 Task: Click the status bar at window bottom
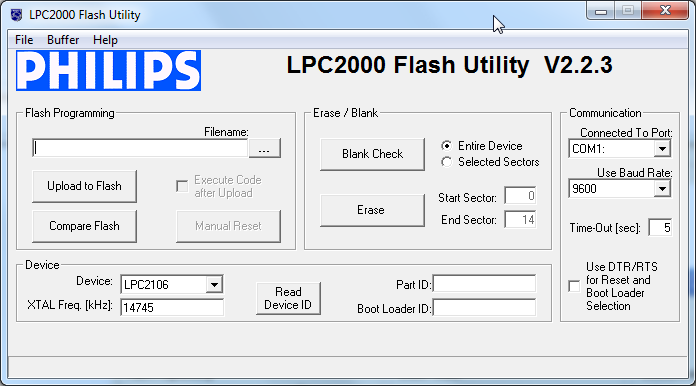point(348,368)
